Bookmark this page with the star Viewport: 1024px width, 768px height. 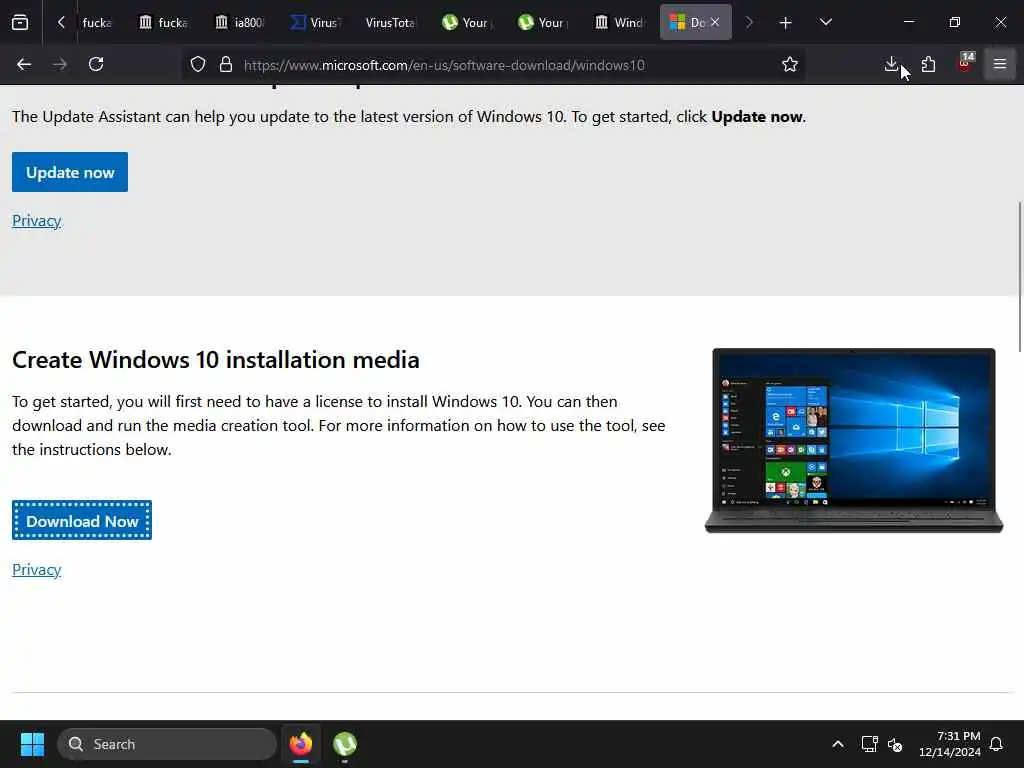(790, 64)
